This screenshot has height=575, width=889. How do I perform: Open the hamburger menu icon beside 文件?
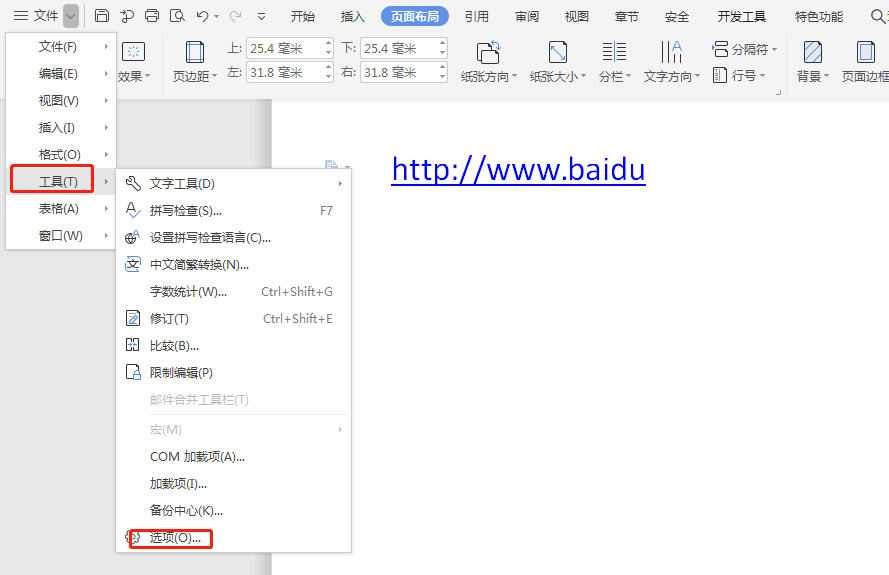[21, 16]
